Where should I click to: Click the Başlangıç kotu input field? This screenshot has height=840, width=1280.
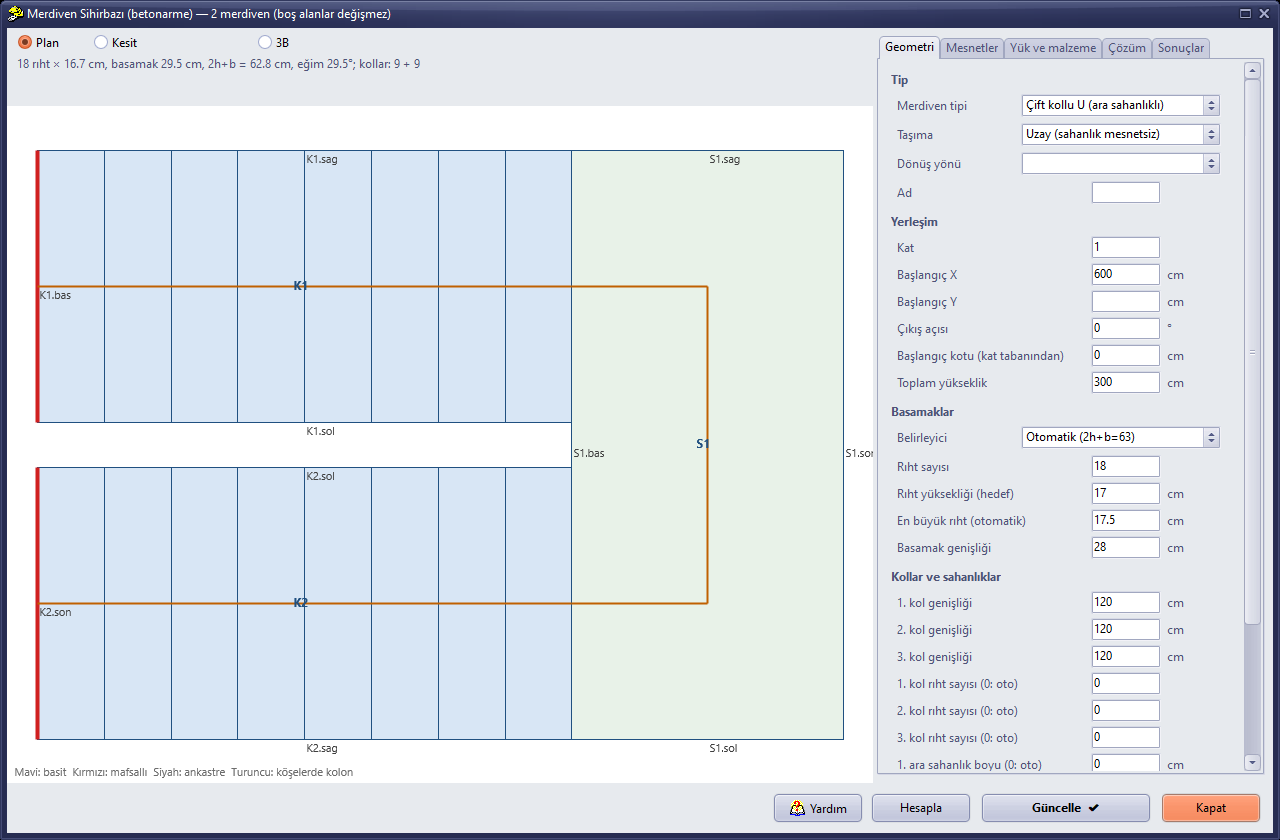coord(1126,355)
